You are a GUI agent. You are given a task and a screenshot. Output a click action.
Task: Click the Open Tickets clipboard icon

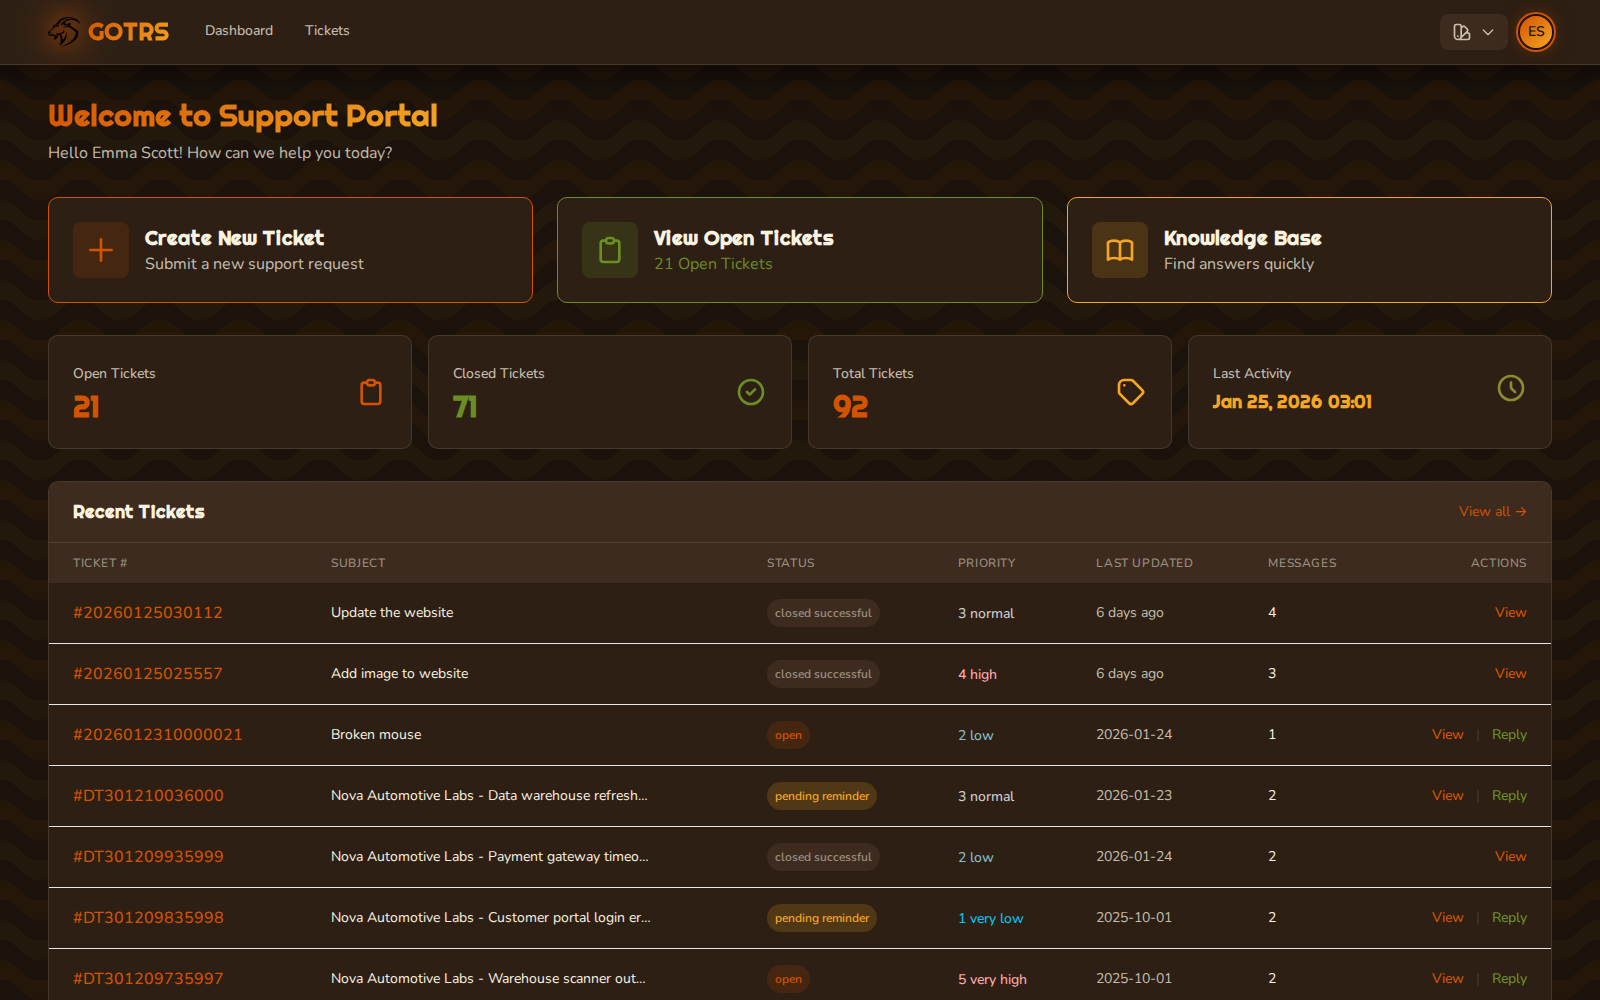pyautogui.click(x=371, y=392)
